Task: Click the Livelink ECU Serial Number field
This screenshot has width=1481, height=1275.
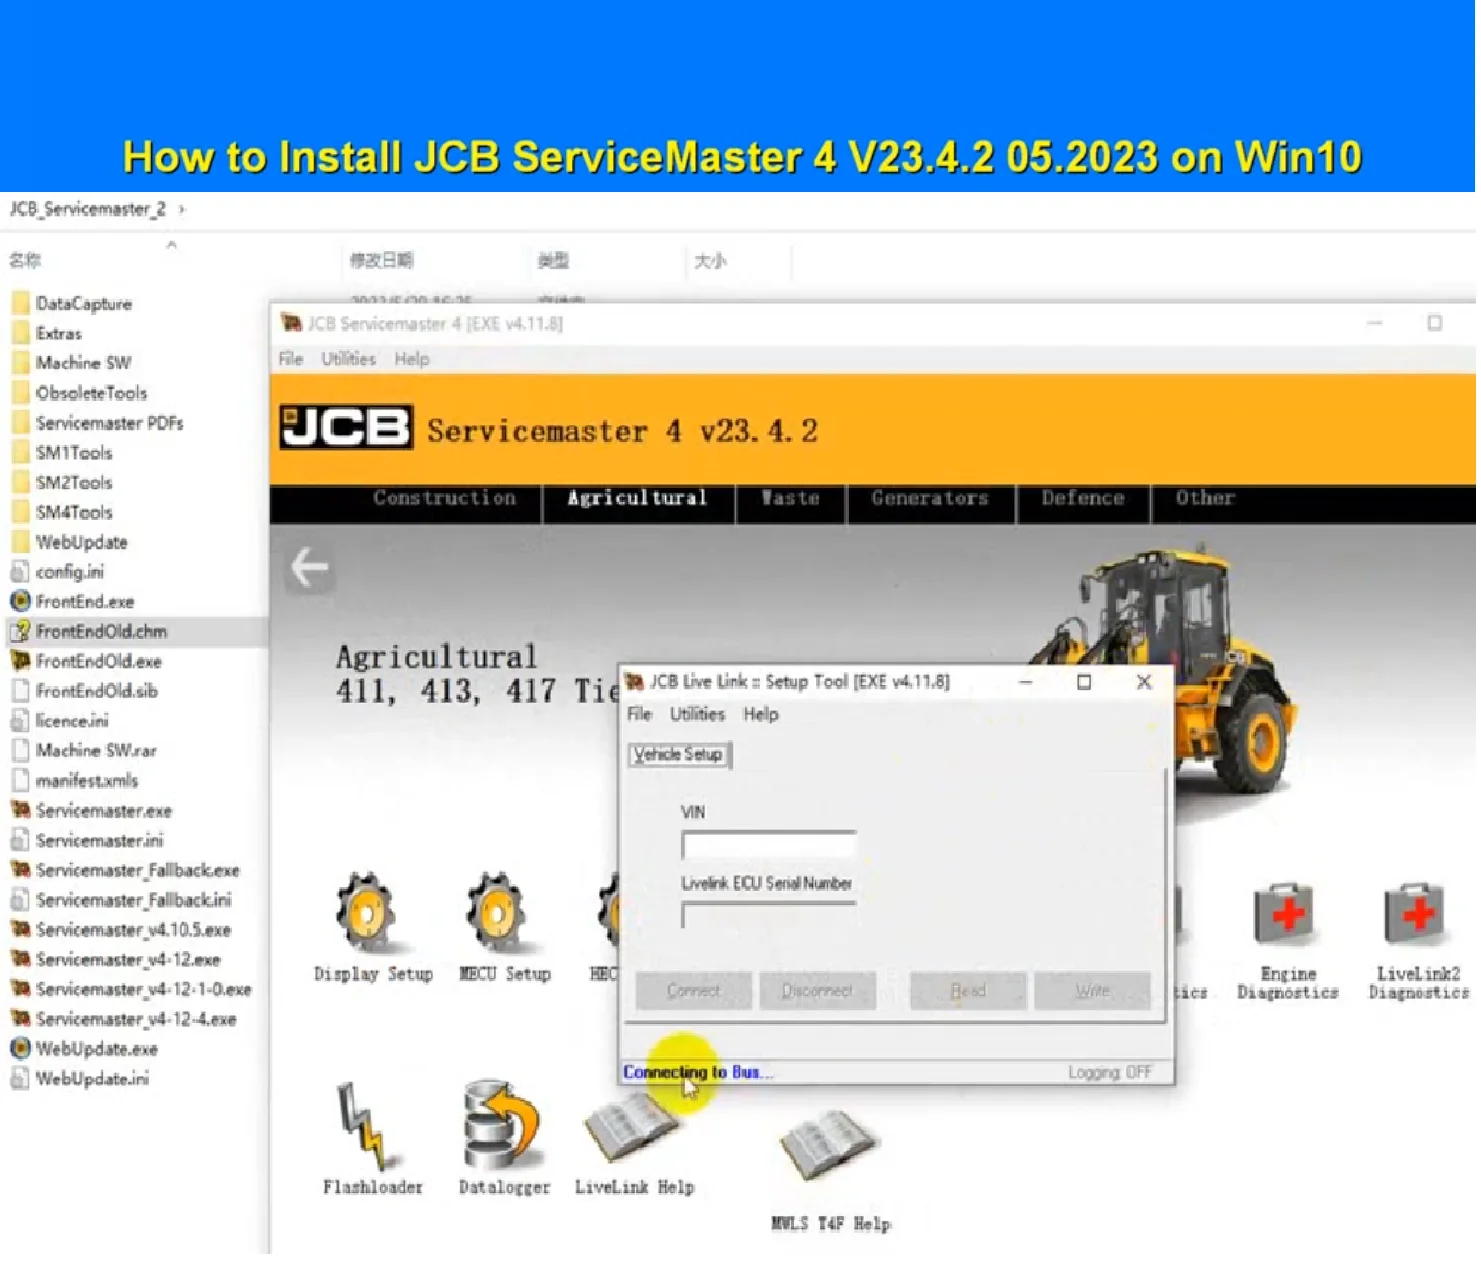Action: 770,918
